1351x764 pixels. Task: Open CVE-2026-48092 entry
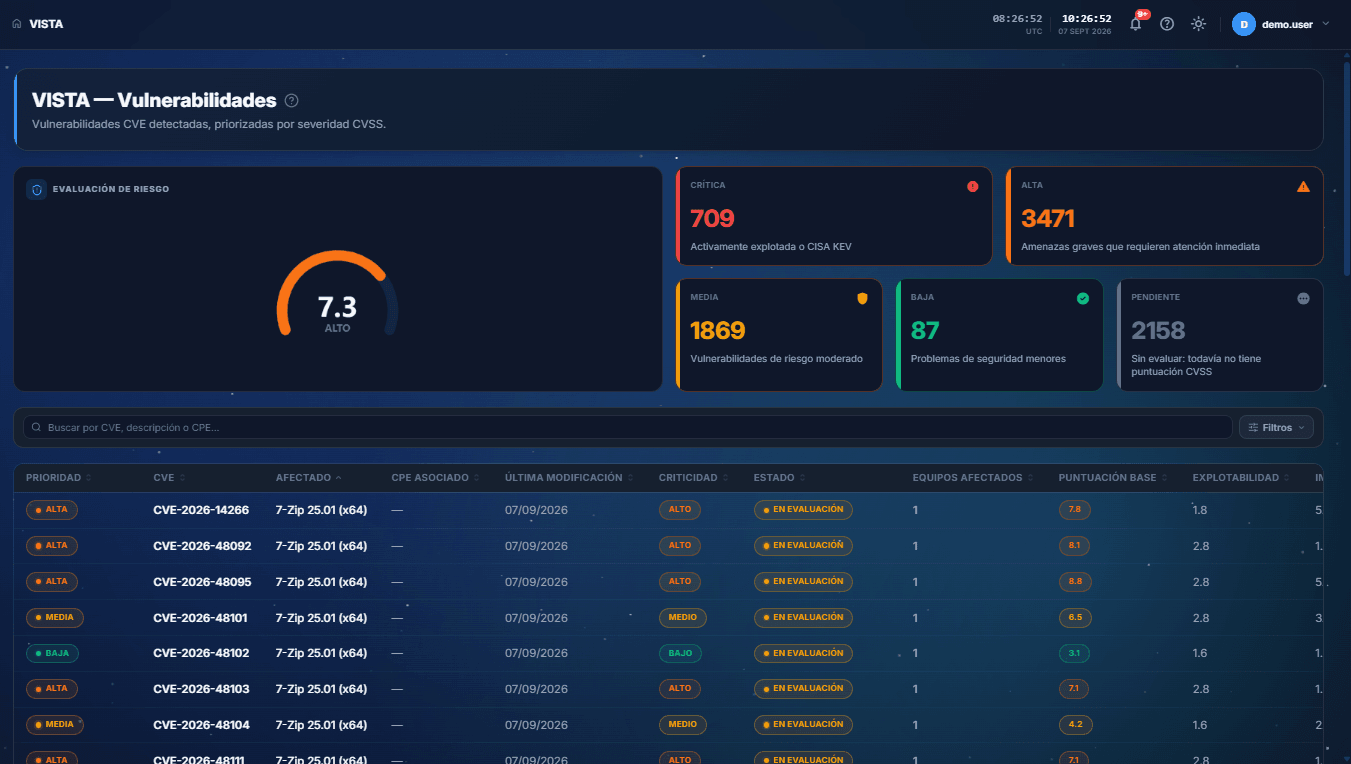[202, 546]
